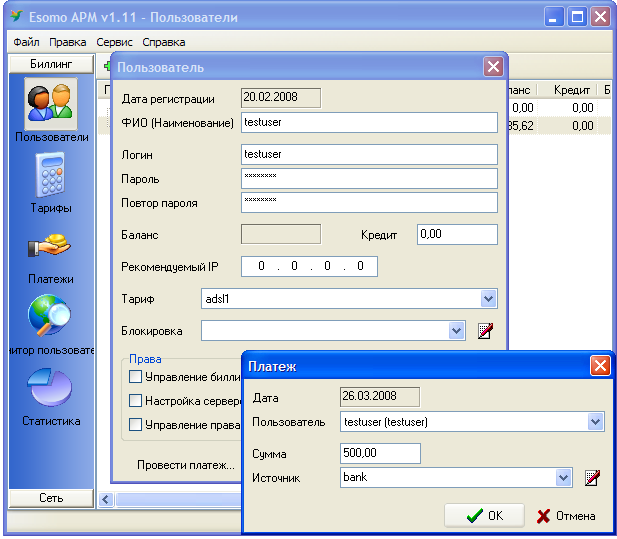Click horizontal scrollbar left arrow

click(x=106, y=500)
